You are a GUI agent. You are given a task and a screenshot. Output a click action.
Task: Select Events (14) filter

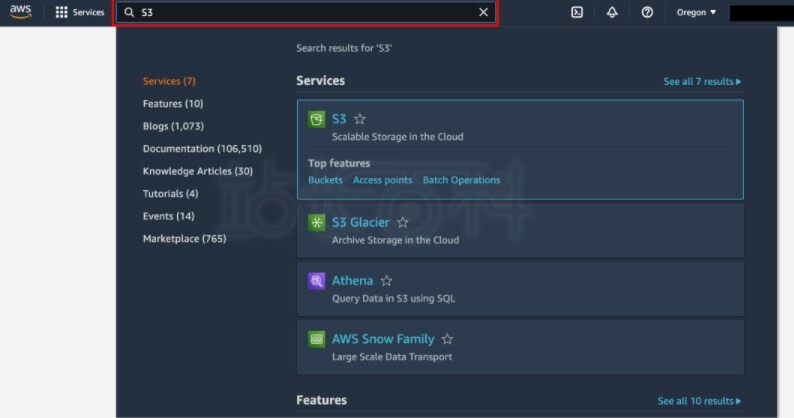(168, 216)
